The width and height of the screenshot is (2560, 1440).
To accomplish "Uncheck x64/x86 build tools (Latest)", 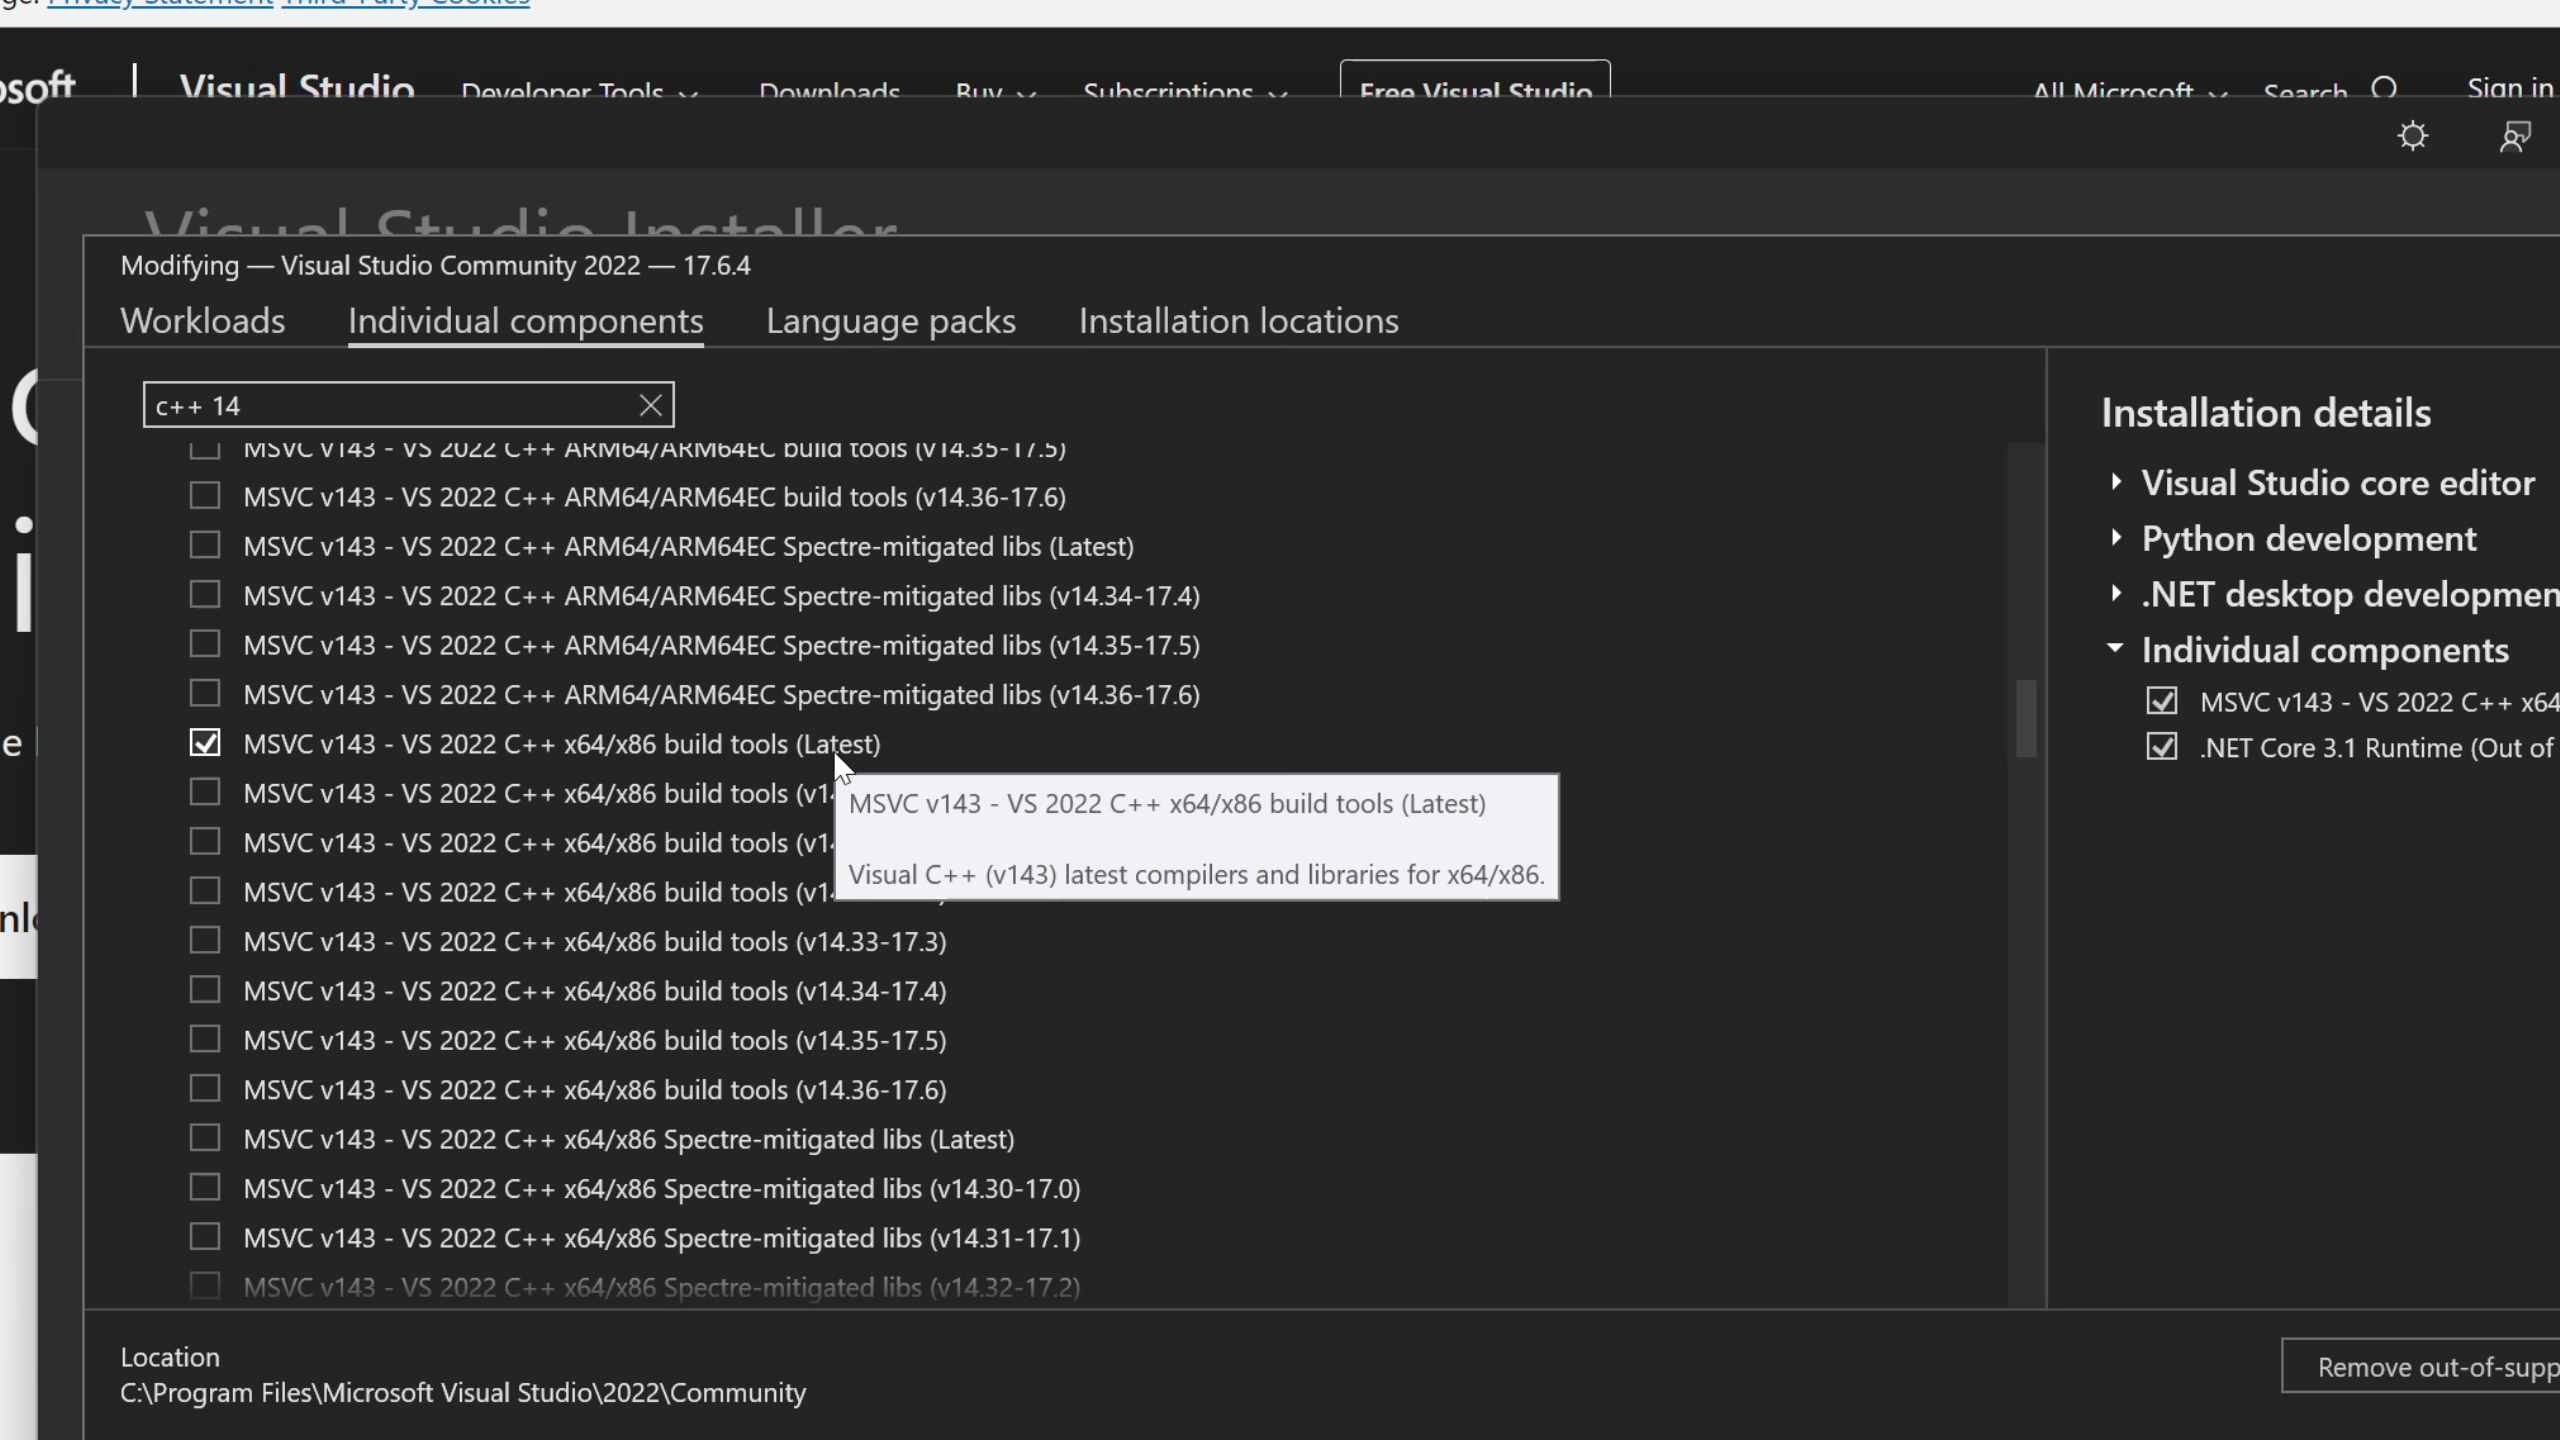I will (205, 743).
